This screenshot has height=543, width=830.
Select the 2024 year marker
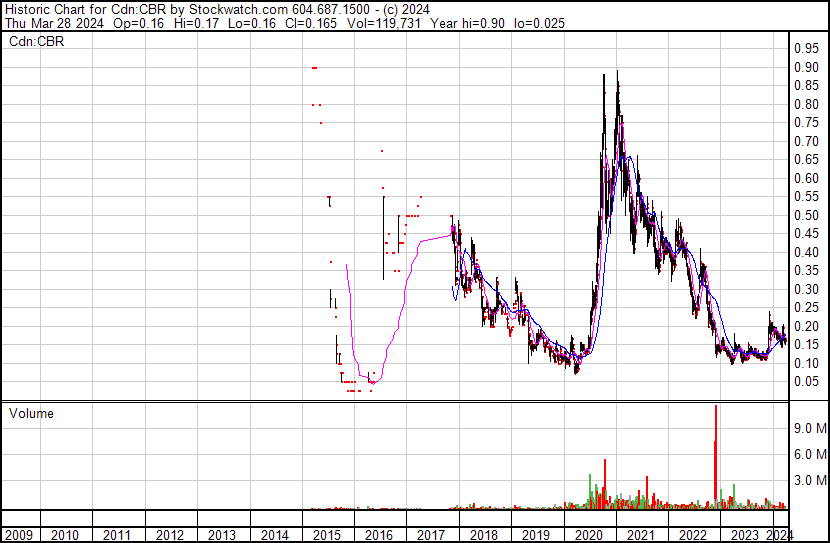[x=782, y=535]
